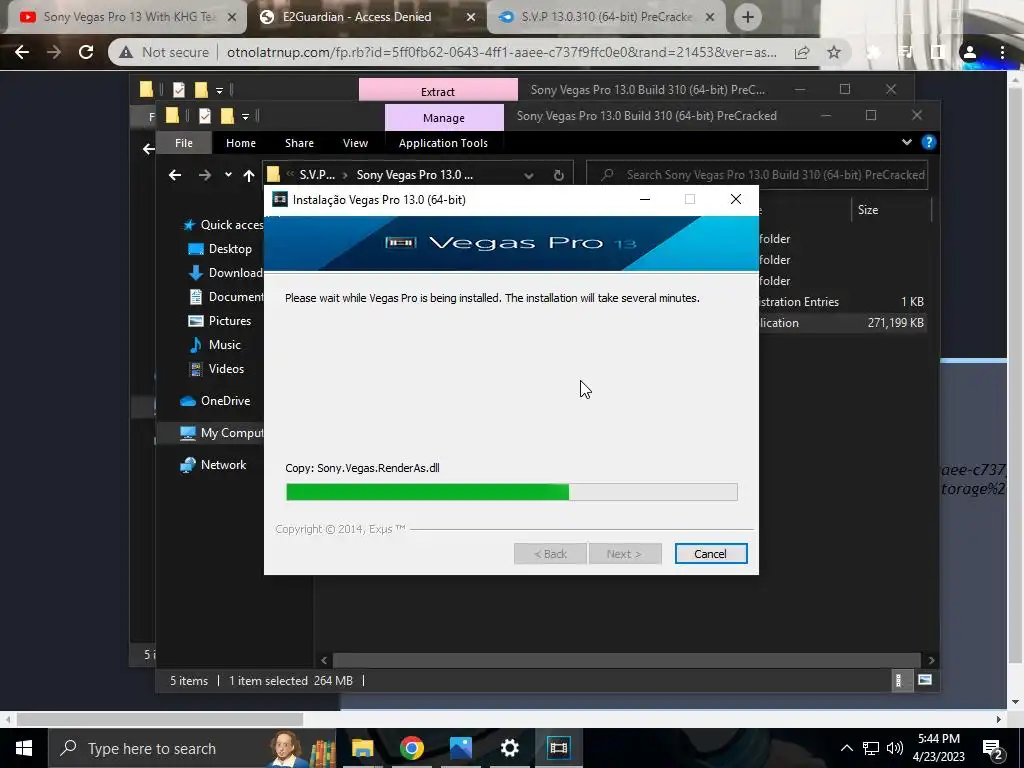Viewport: 1024px width, 768px height.
Task: Click the Chrome address bar URL
Action: click(x=502, y=52)
